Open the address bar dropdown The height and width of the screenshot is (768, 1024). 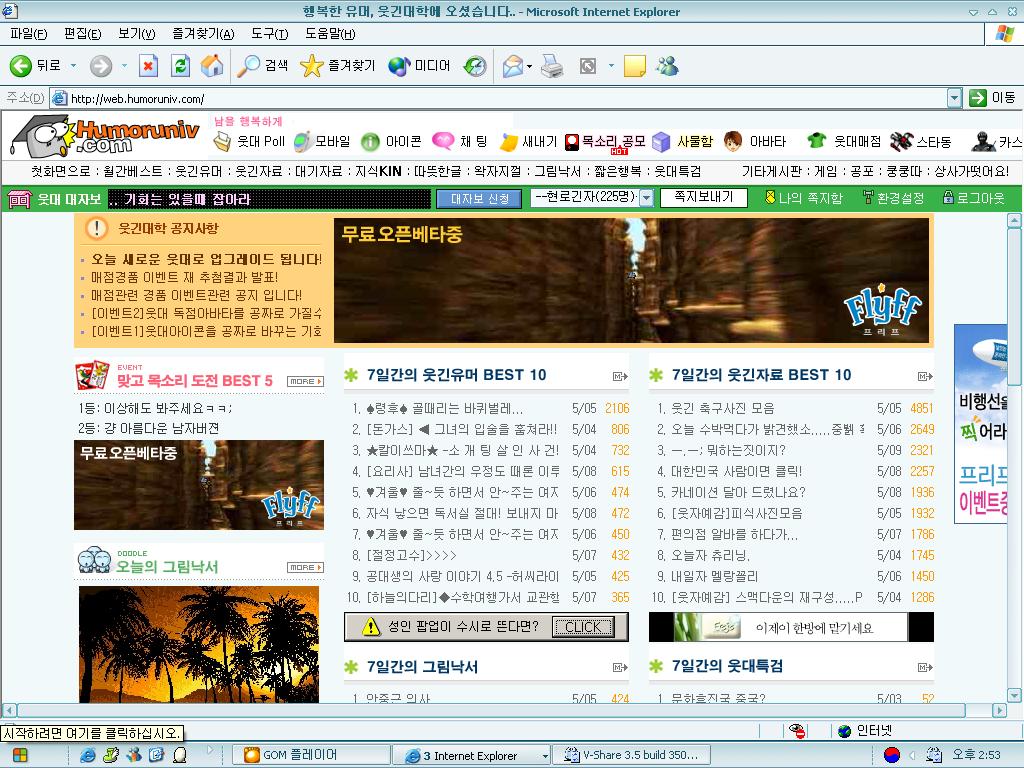(954, 99)
